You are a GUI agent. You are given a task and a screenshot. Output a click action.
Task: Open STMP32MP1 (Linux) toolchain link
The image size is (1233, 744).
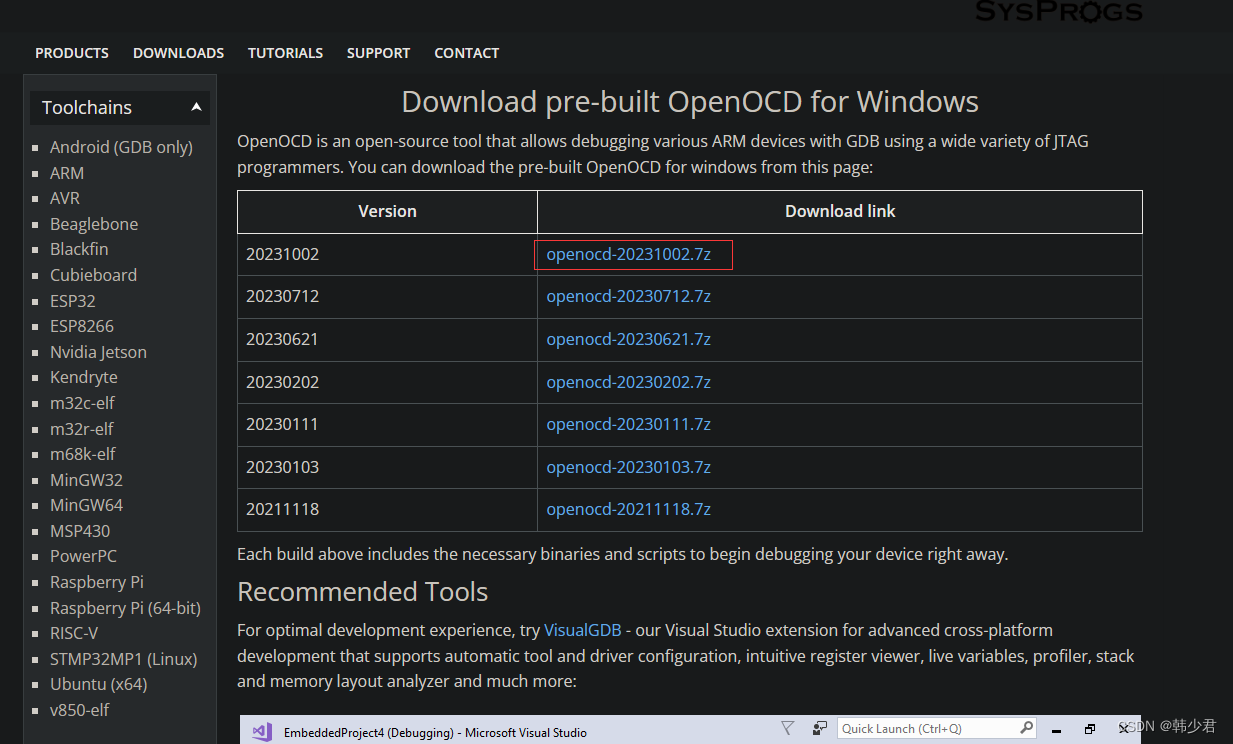tap(124, 659)
